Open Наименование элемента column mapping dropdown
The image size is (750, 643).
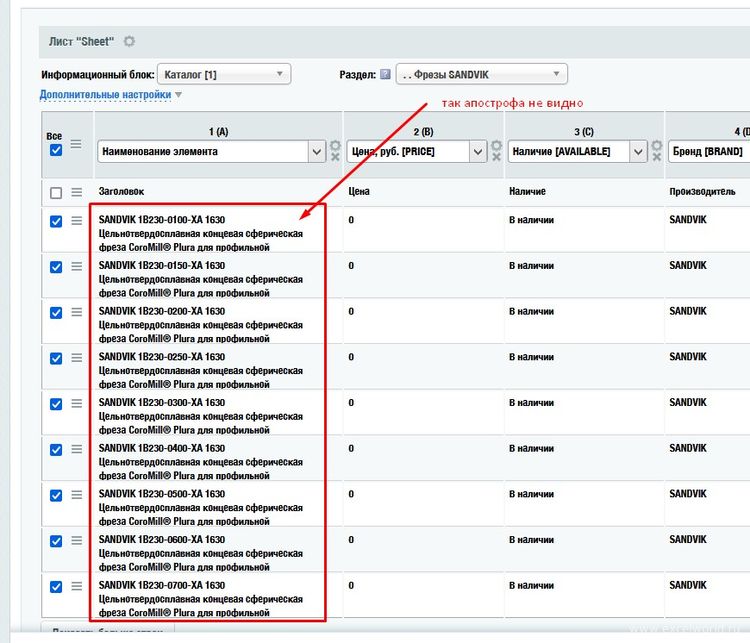tap(211, 152)
